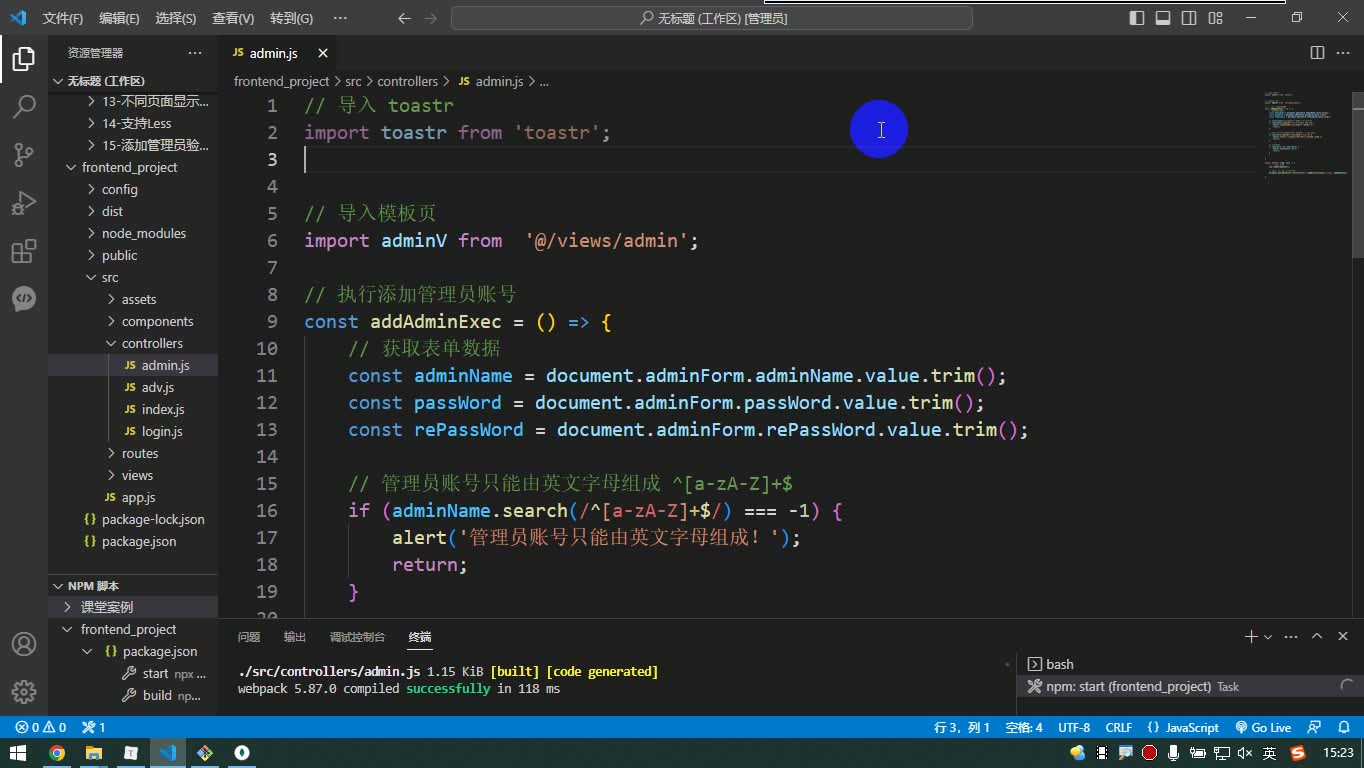Toggle the primary side bar layout button
1364x768 pixels.
[1137, 18]
